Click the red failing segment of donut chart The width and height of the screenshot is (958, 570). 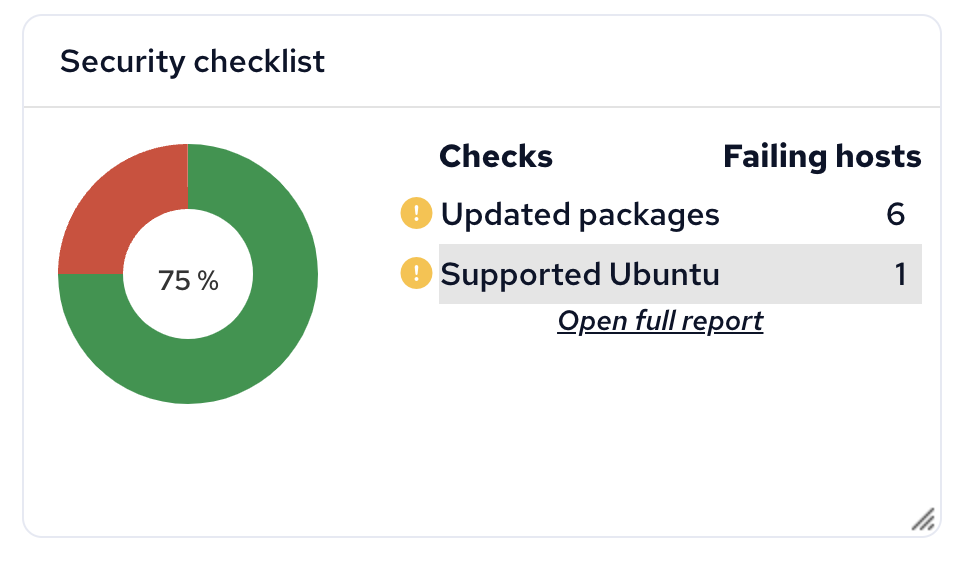tap(116, 202)
